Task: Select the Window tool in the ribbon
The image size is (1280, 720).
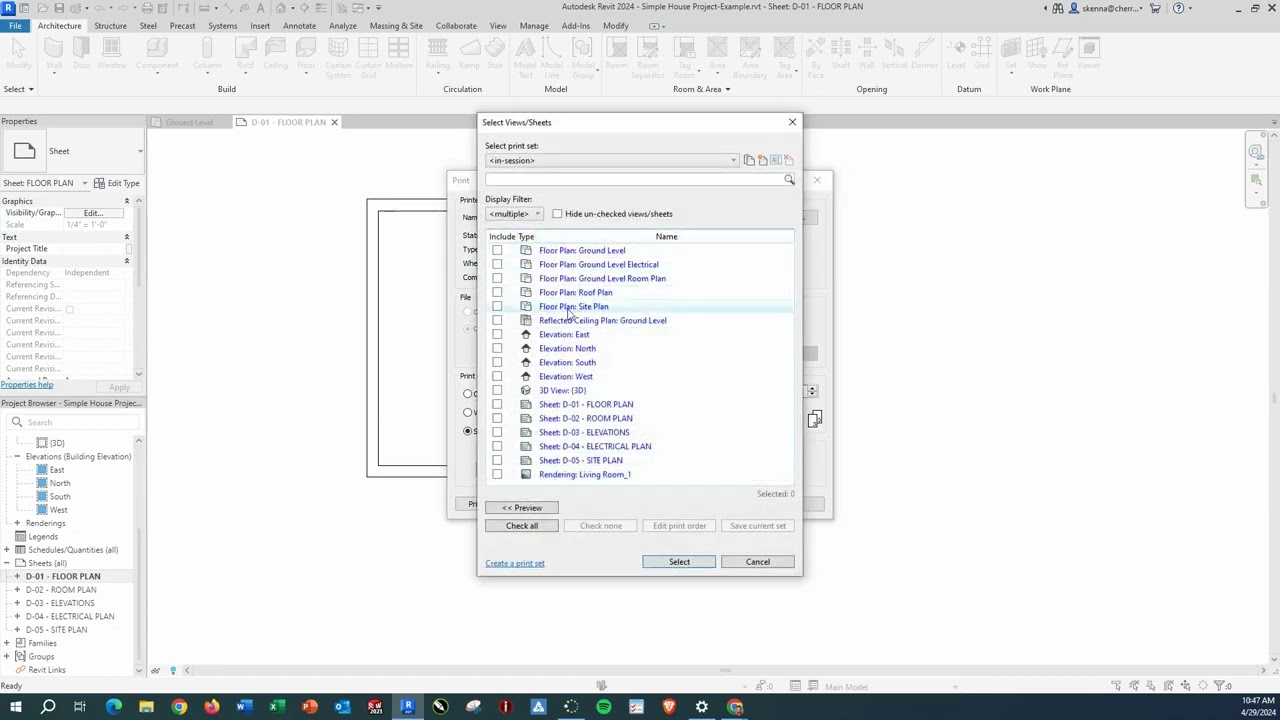Action: pos(112,54)
